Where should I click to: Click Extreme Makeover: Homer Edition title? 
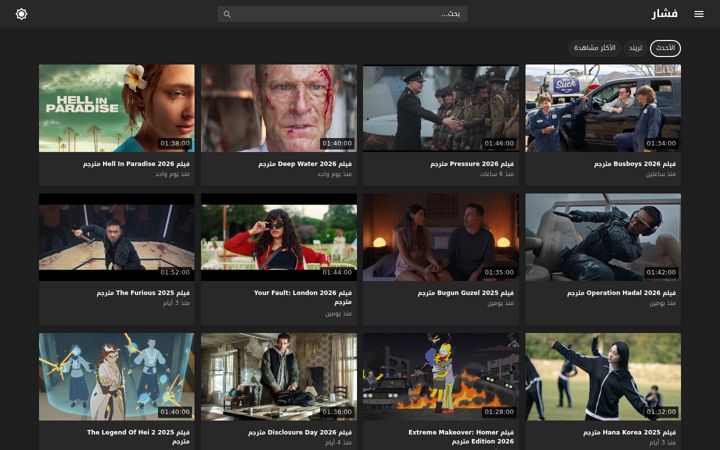click(x=461, y=437)
